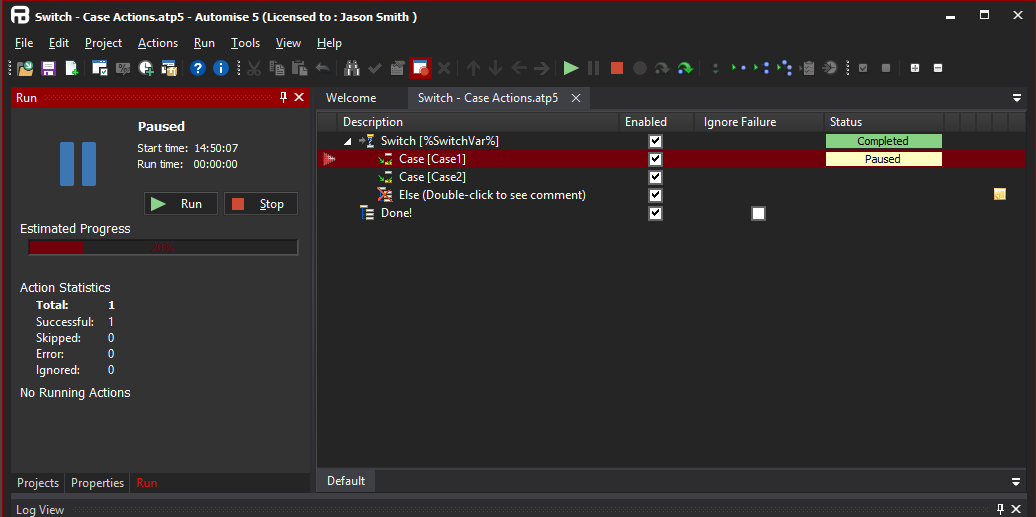Toggle Enabled checkbox for Done! action
This screenshot has height=517, width=1036.
[x=655, y=213]
